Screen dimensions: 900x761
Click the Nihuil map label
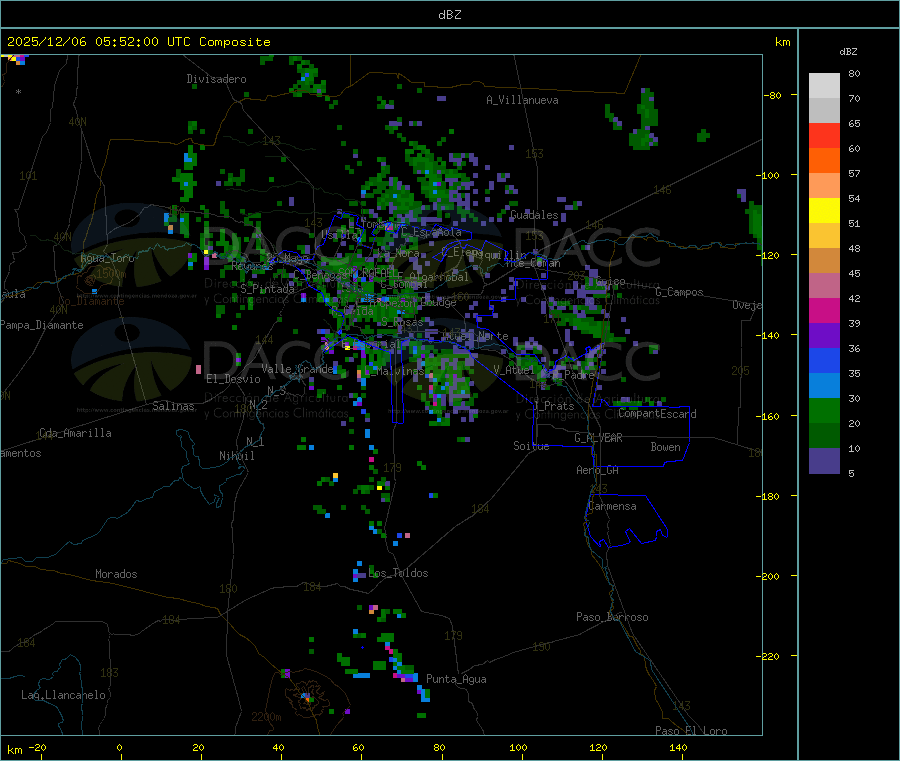pos(236,456)
